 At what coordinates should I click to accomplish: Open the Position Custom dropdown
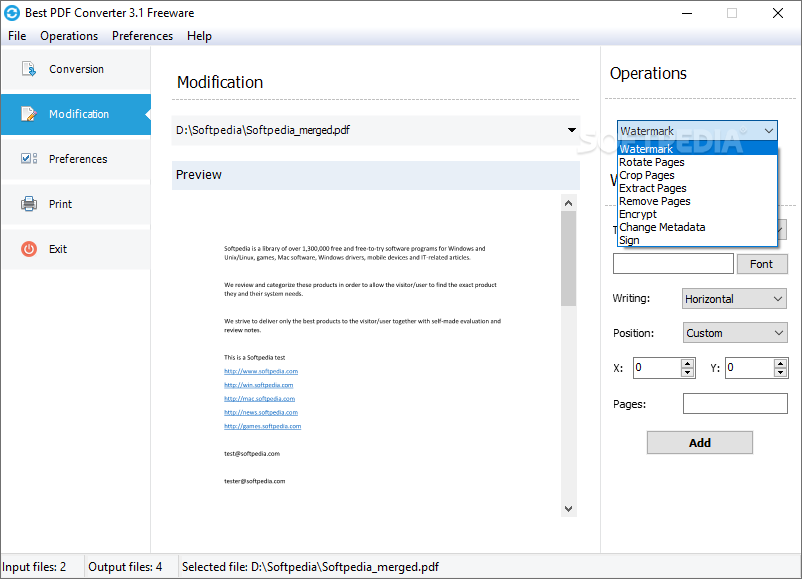click(x=734, y=333)
